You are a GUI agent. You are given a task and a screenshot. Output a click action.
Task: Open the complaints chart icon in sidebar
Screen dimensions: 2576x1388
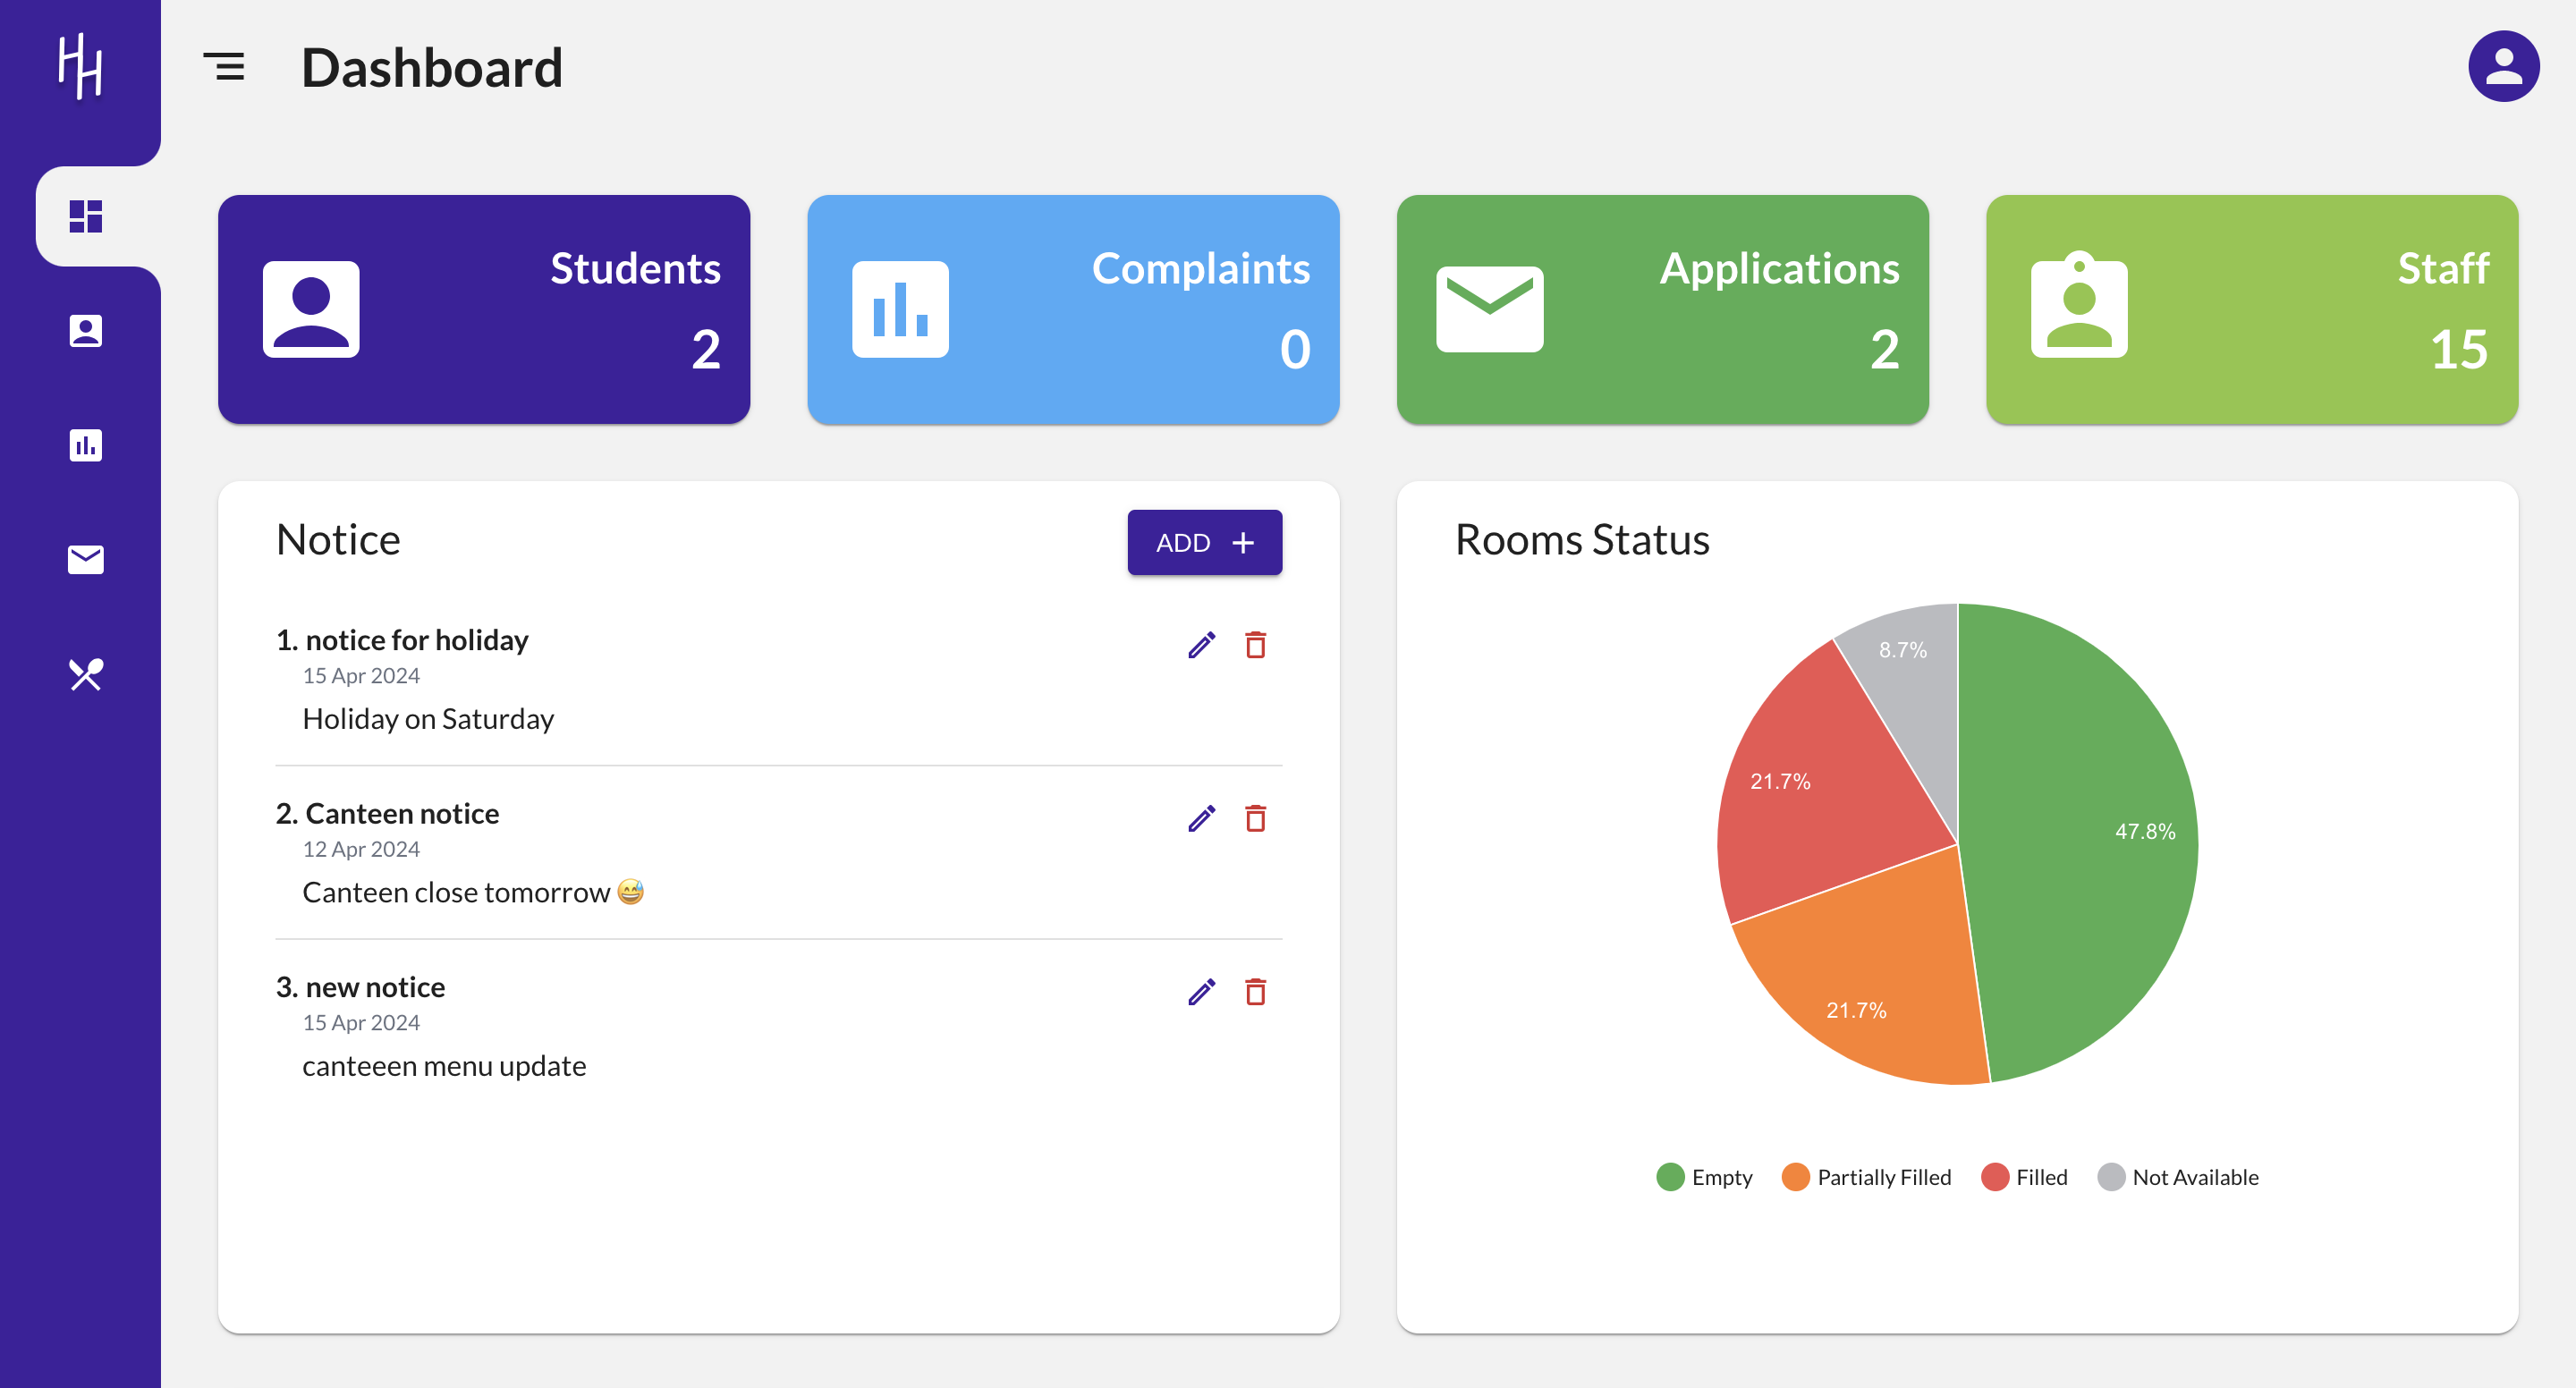[x=85, y=445]
